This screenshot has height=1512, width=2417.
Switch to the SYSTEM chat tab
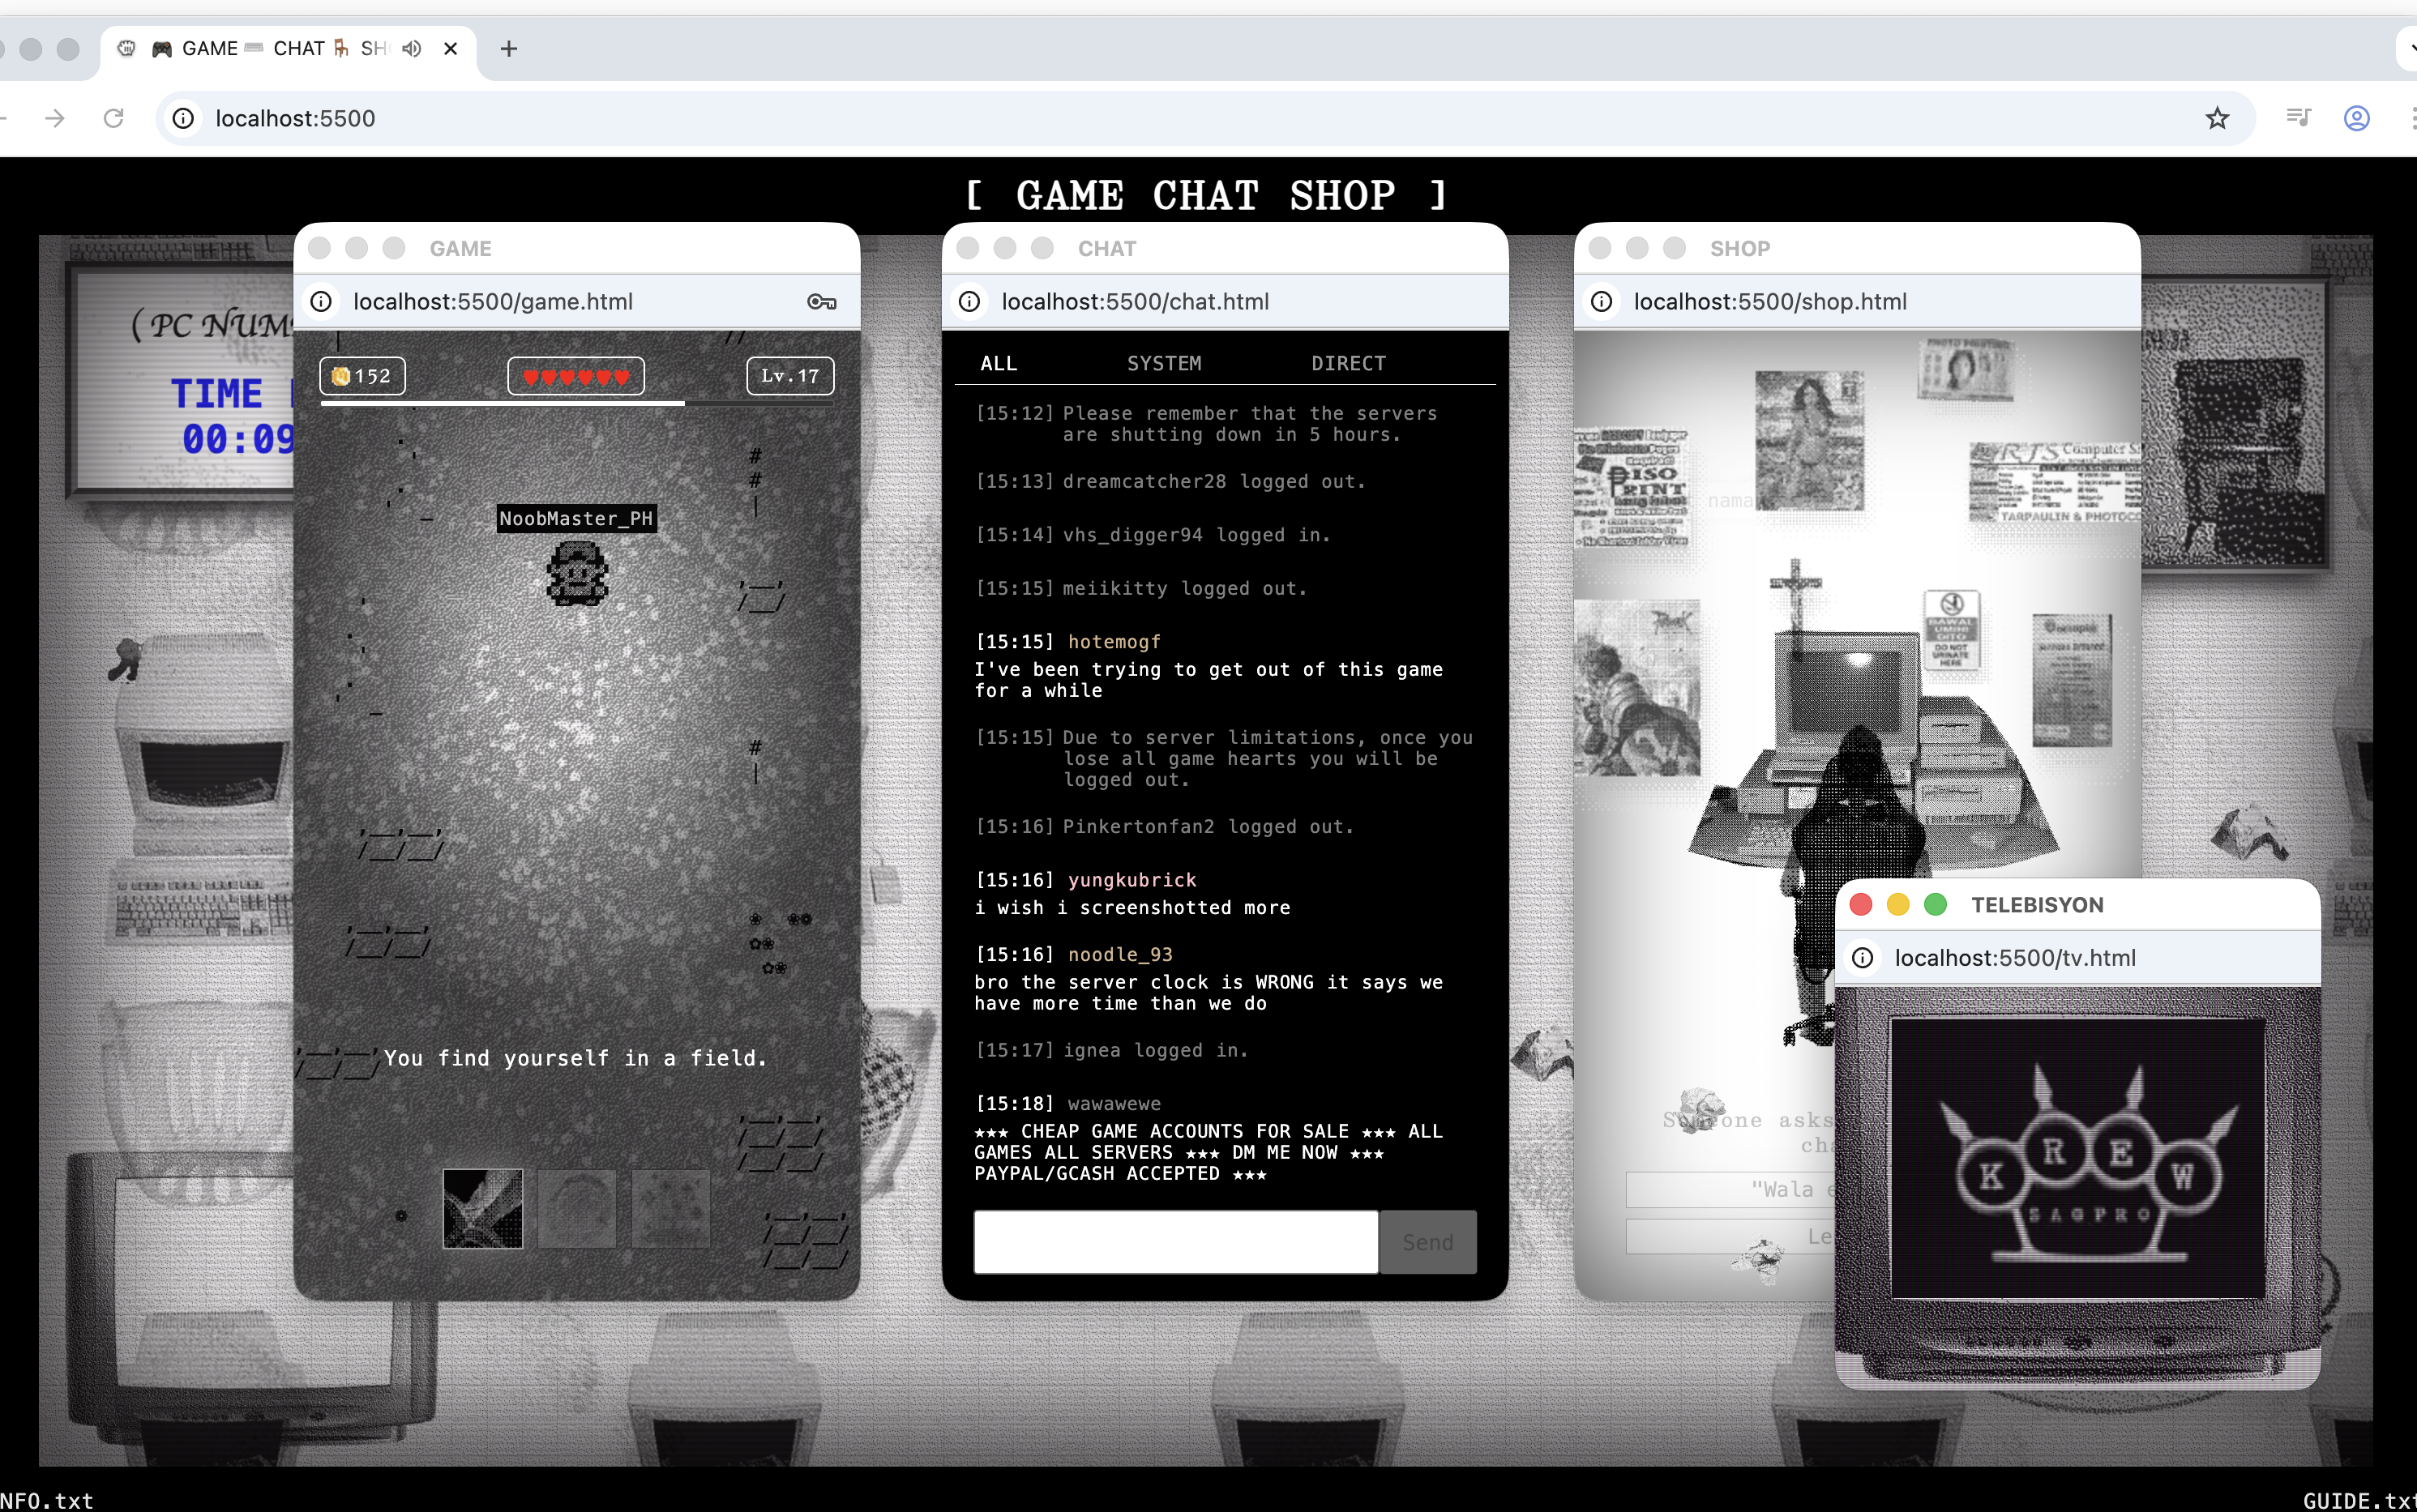point(1164,363)
